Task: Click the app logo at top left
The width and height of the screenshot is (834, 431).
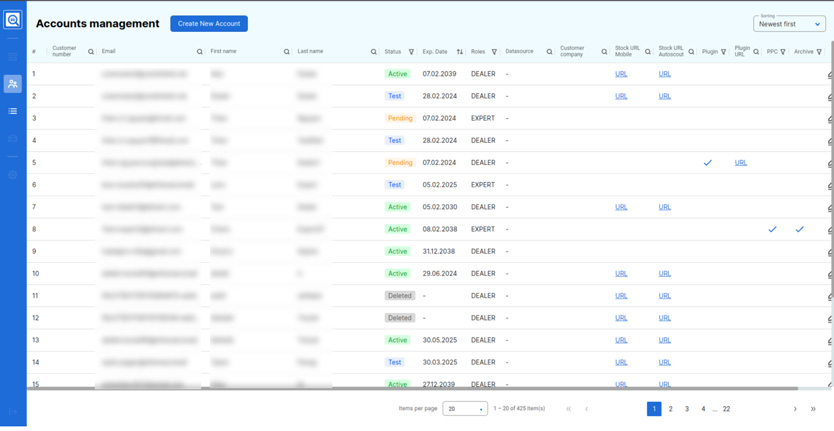Action: 13,20
